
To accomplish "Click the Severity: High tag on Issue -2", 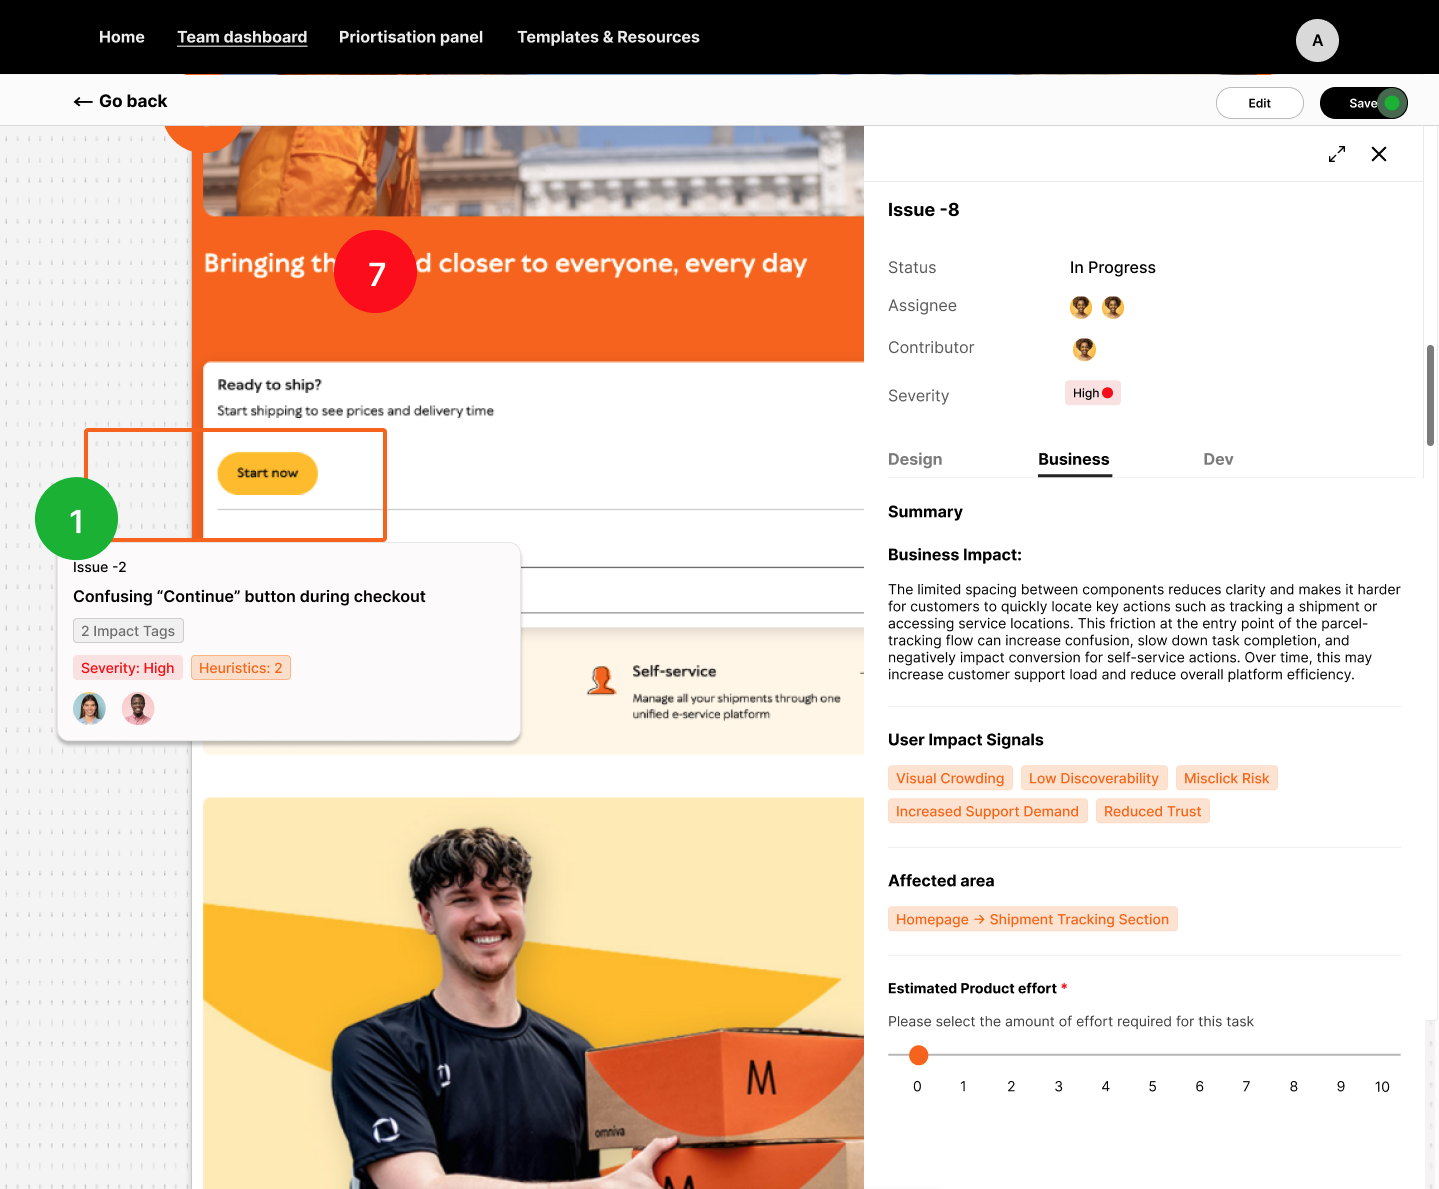I will (x=128, y=668).
